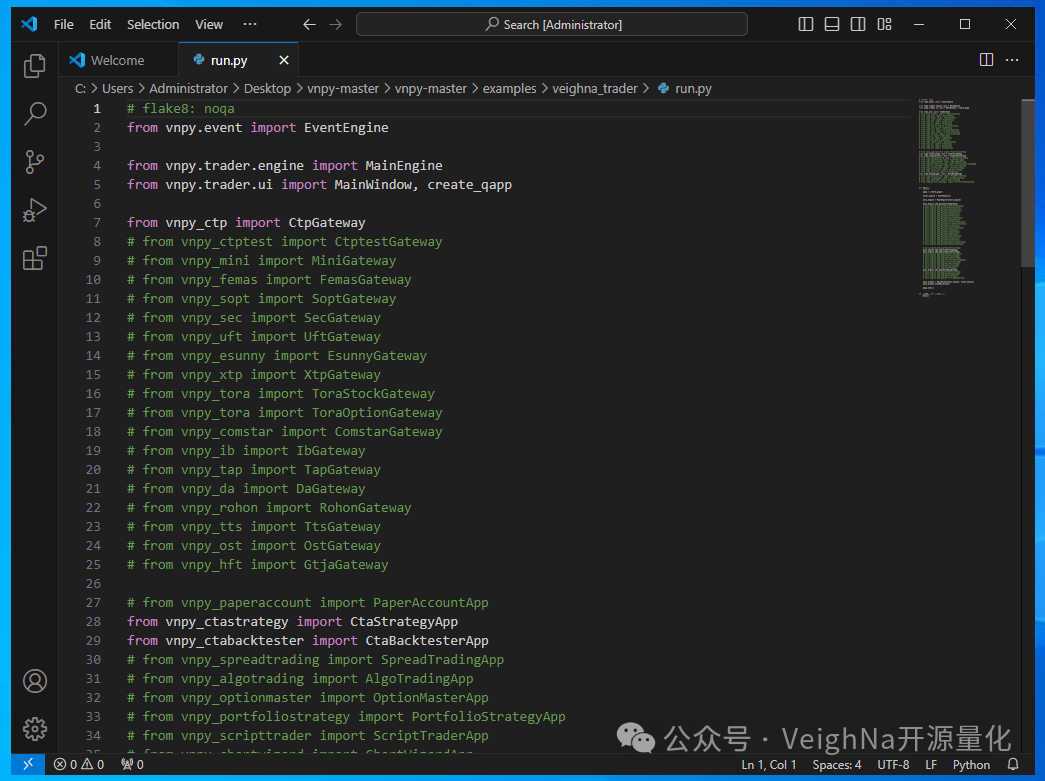This screenshot has height=781, width=1045.
Task: Open the Manage gear icon
Action: tap(35, 728)
